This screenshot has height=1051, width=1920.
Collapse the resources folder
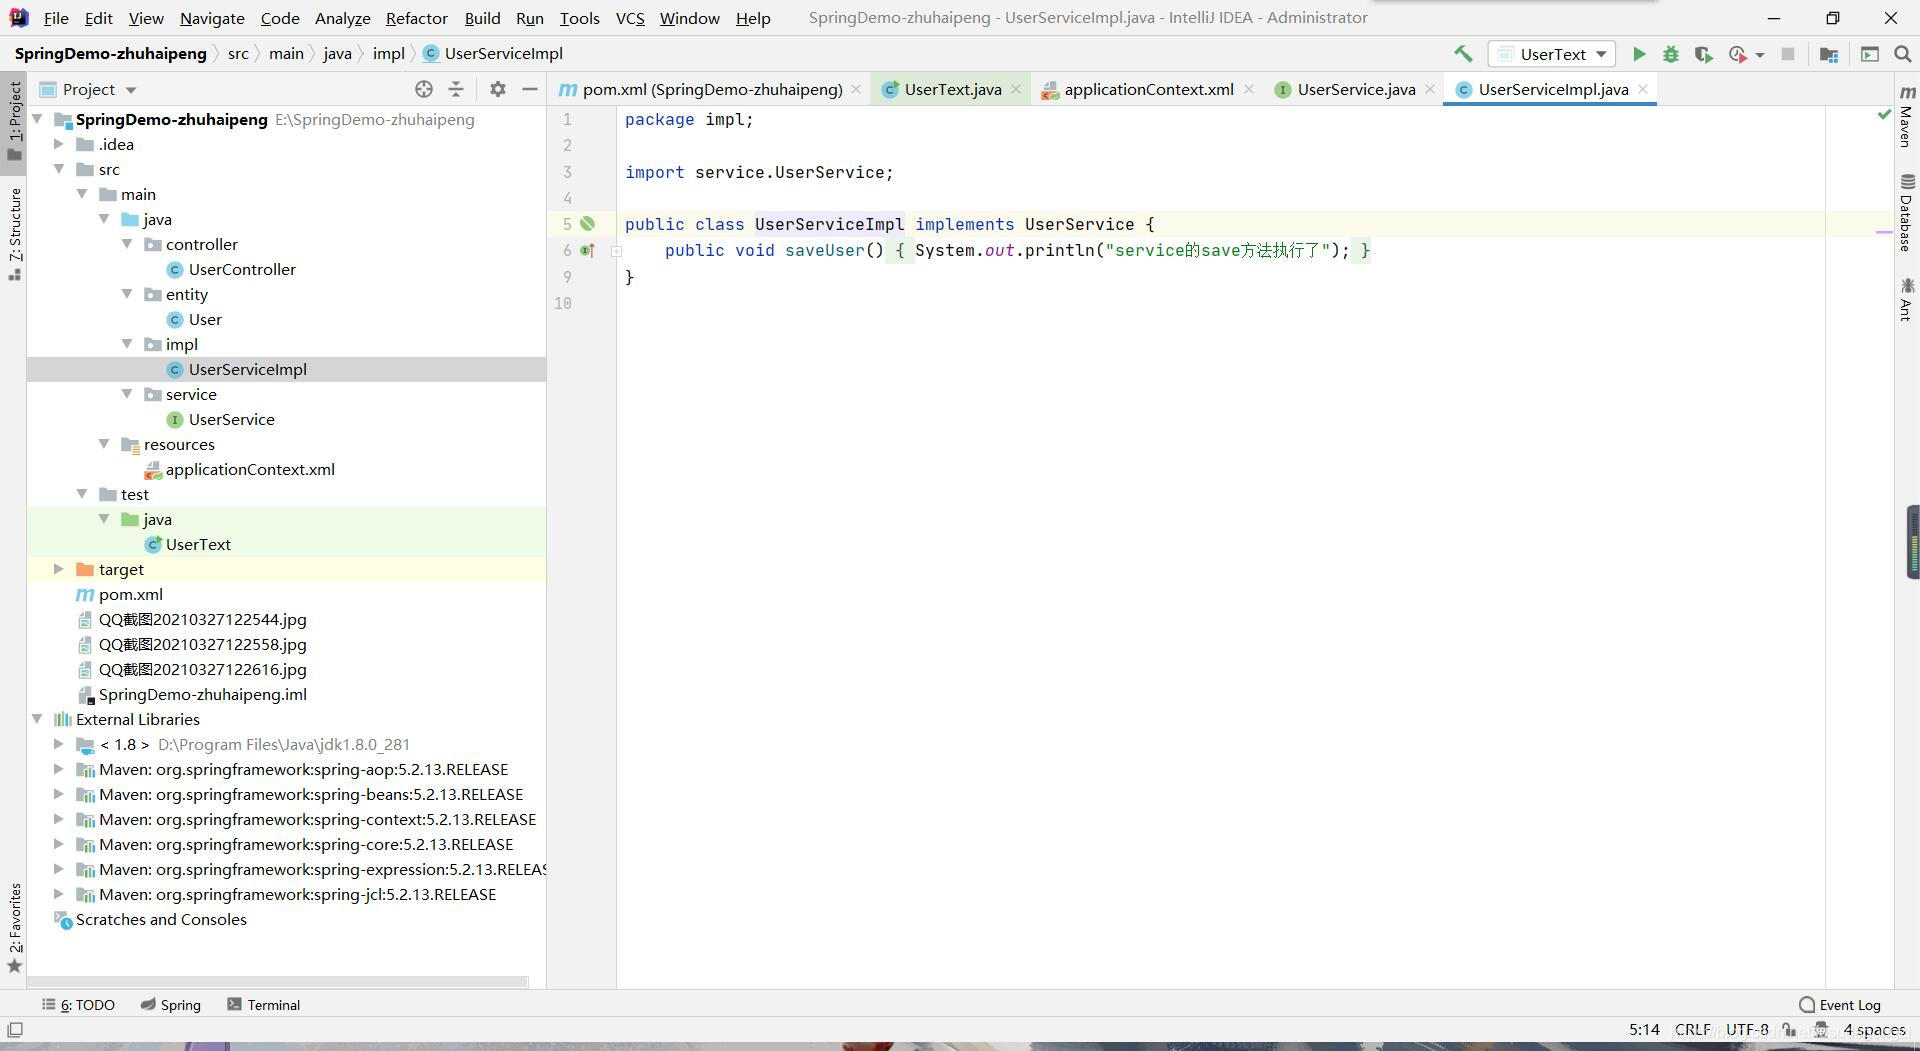[x=104, y=444]
